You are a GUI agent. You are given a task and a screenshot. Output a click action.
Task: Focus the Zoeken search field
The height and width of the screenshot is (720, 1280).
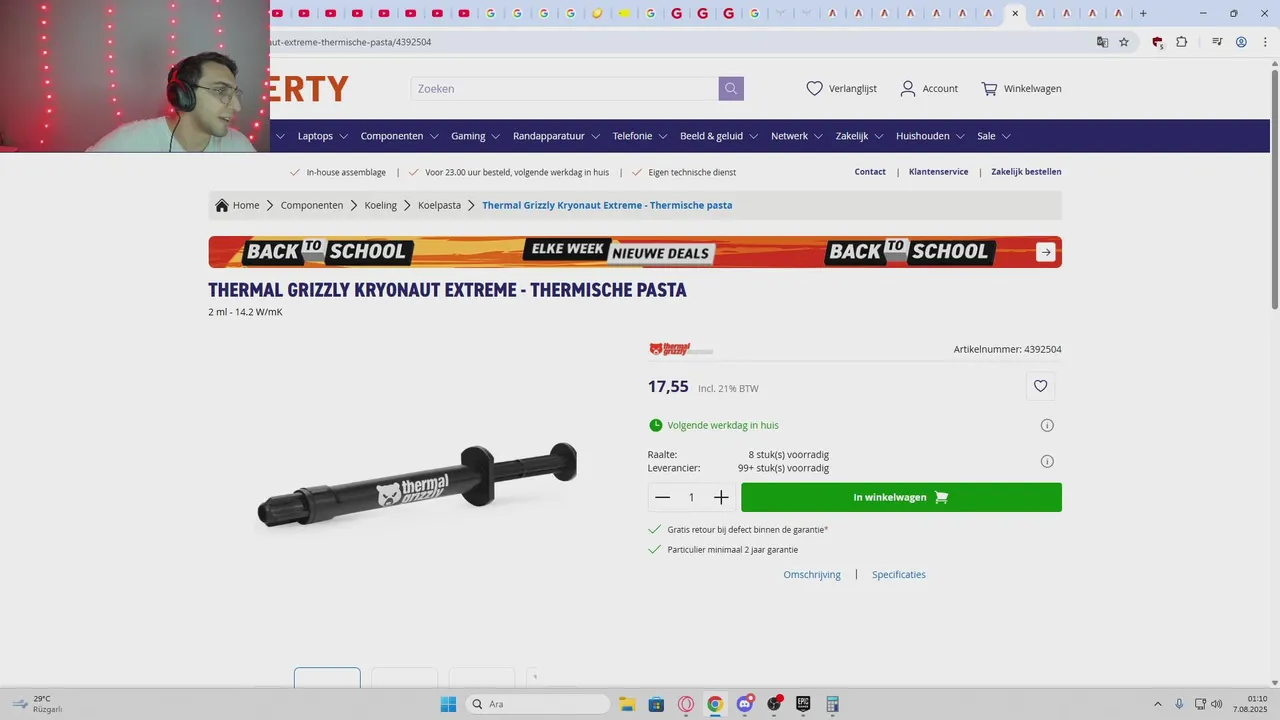point(564,89)
